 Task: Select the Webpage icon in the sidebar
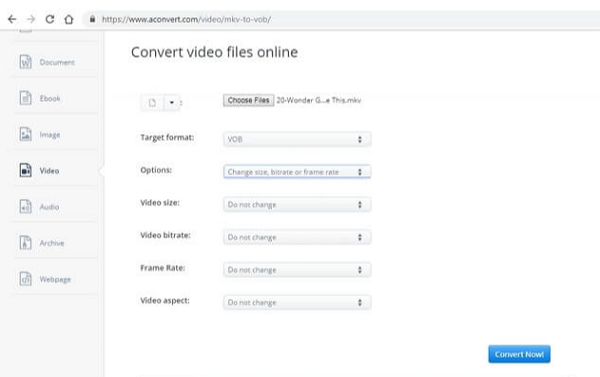point(26,279)
